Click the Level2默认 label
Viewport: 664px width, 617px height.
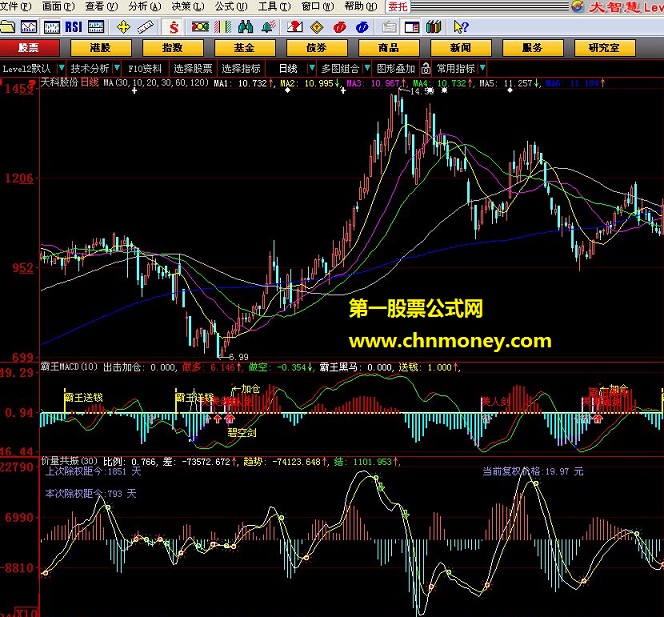[x=27, y=68]
